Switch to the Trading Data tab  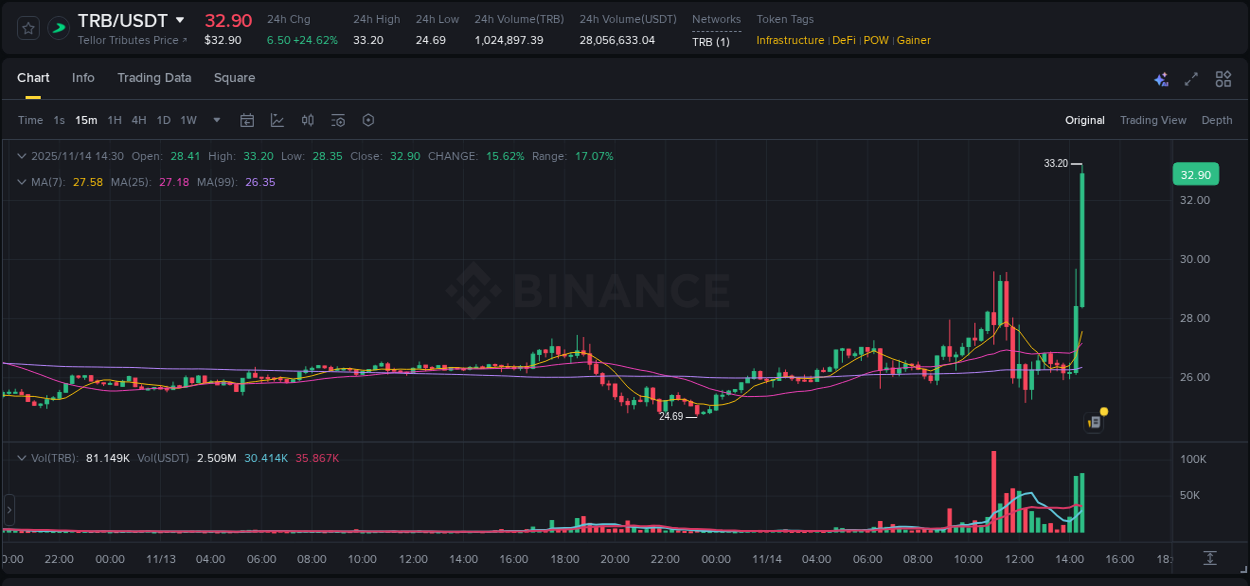coord(154,77)
